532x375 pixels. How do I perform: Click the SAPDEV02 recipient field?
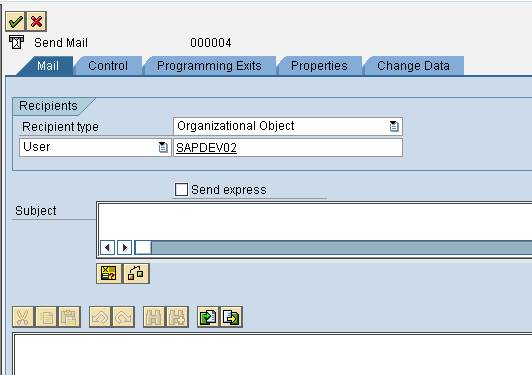(288, 148)
